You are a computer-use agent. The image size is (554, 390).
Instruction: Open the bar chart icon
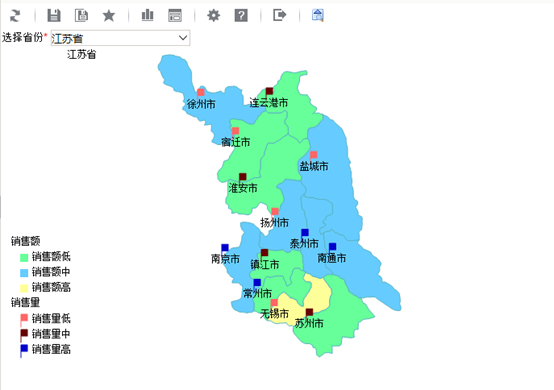point(147,16)
